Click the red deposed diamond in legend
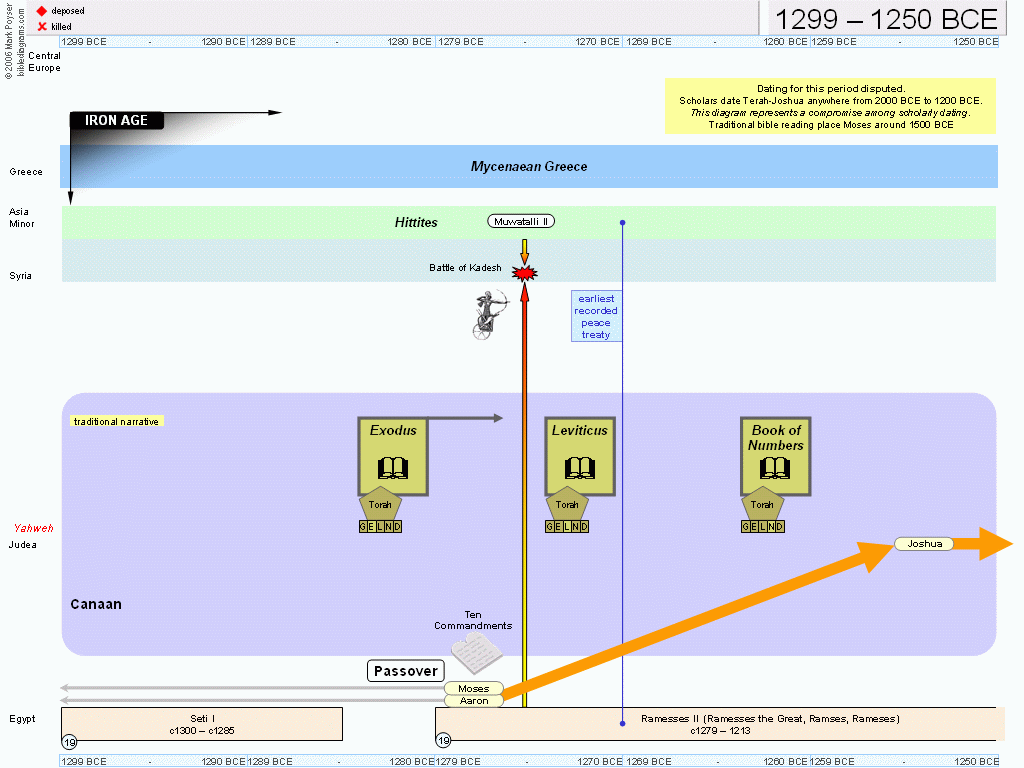Image resolution: width=1024 pixels, height=768 pixels. (42, 11)
